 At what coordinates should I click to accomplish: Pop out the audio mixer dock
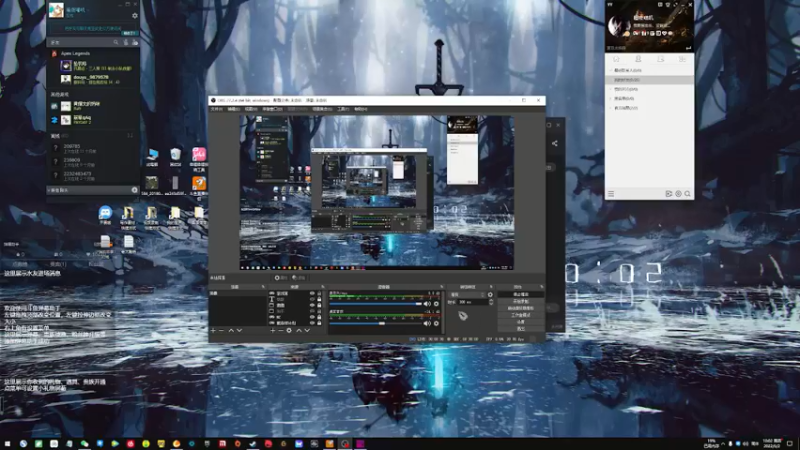point(442,287)
